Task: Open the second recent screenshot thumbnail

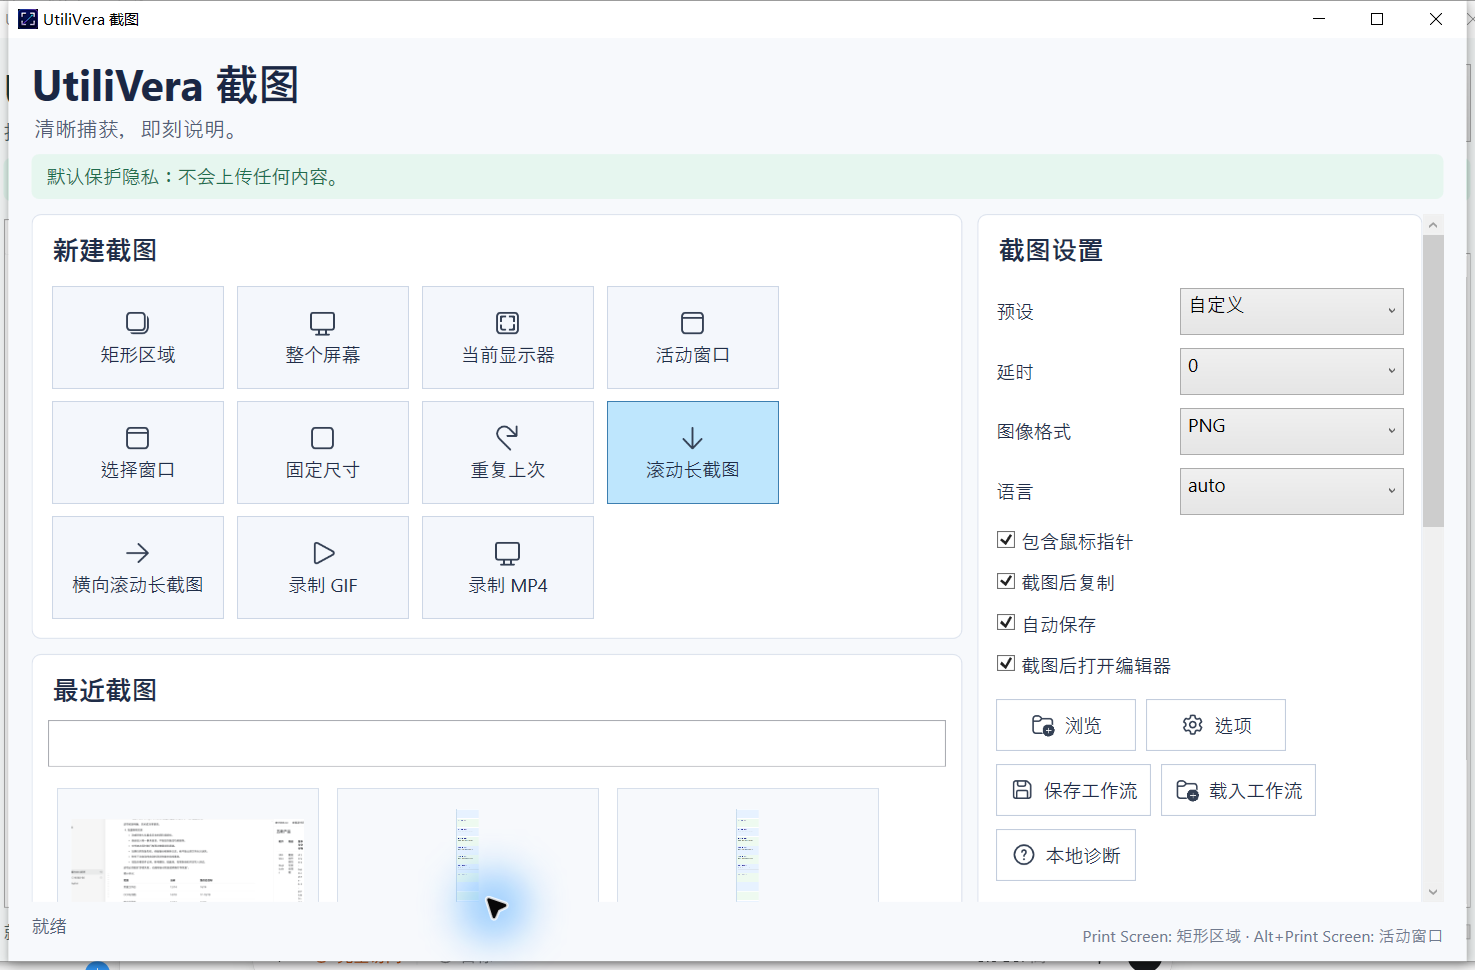Action: [x=468, y=846]
